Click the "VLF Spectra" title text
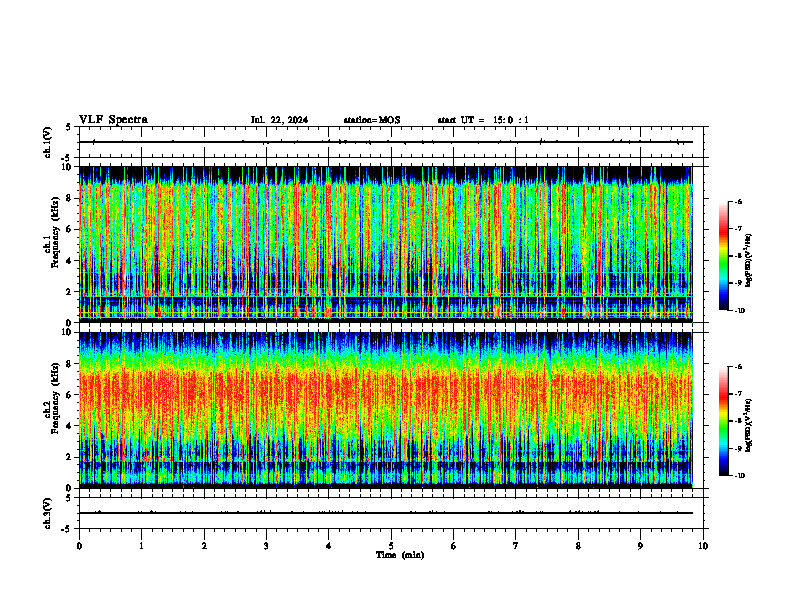 [113, 120]
